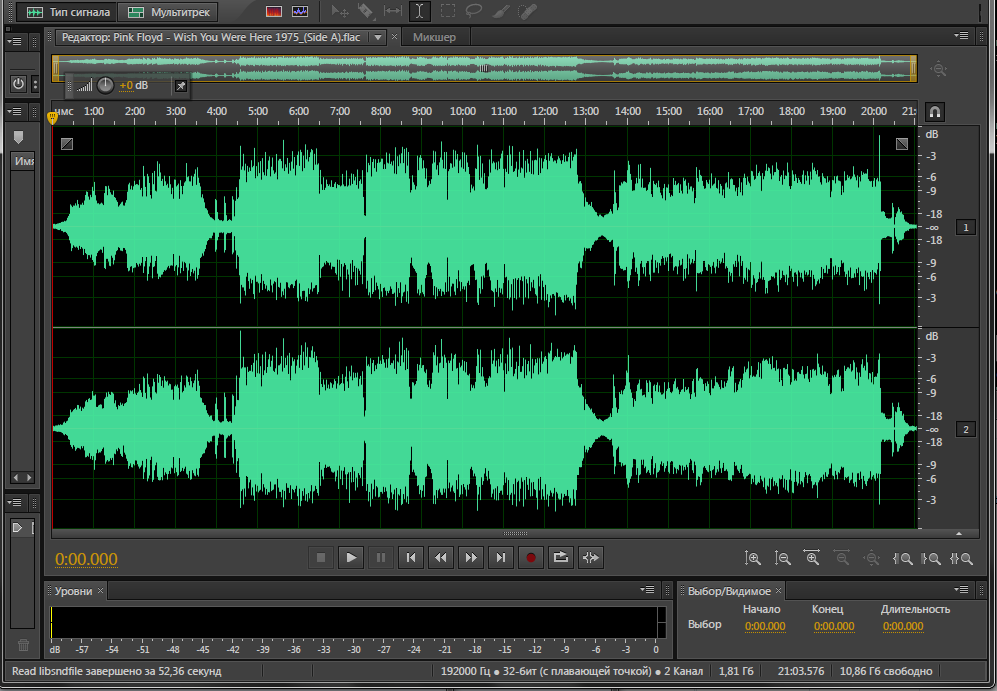Zoom out full in overview navigator

coord(939,69)
